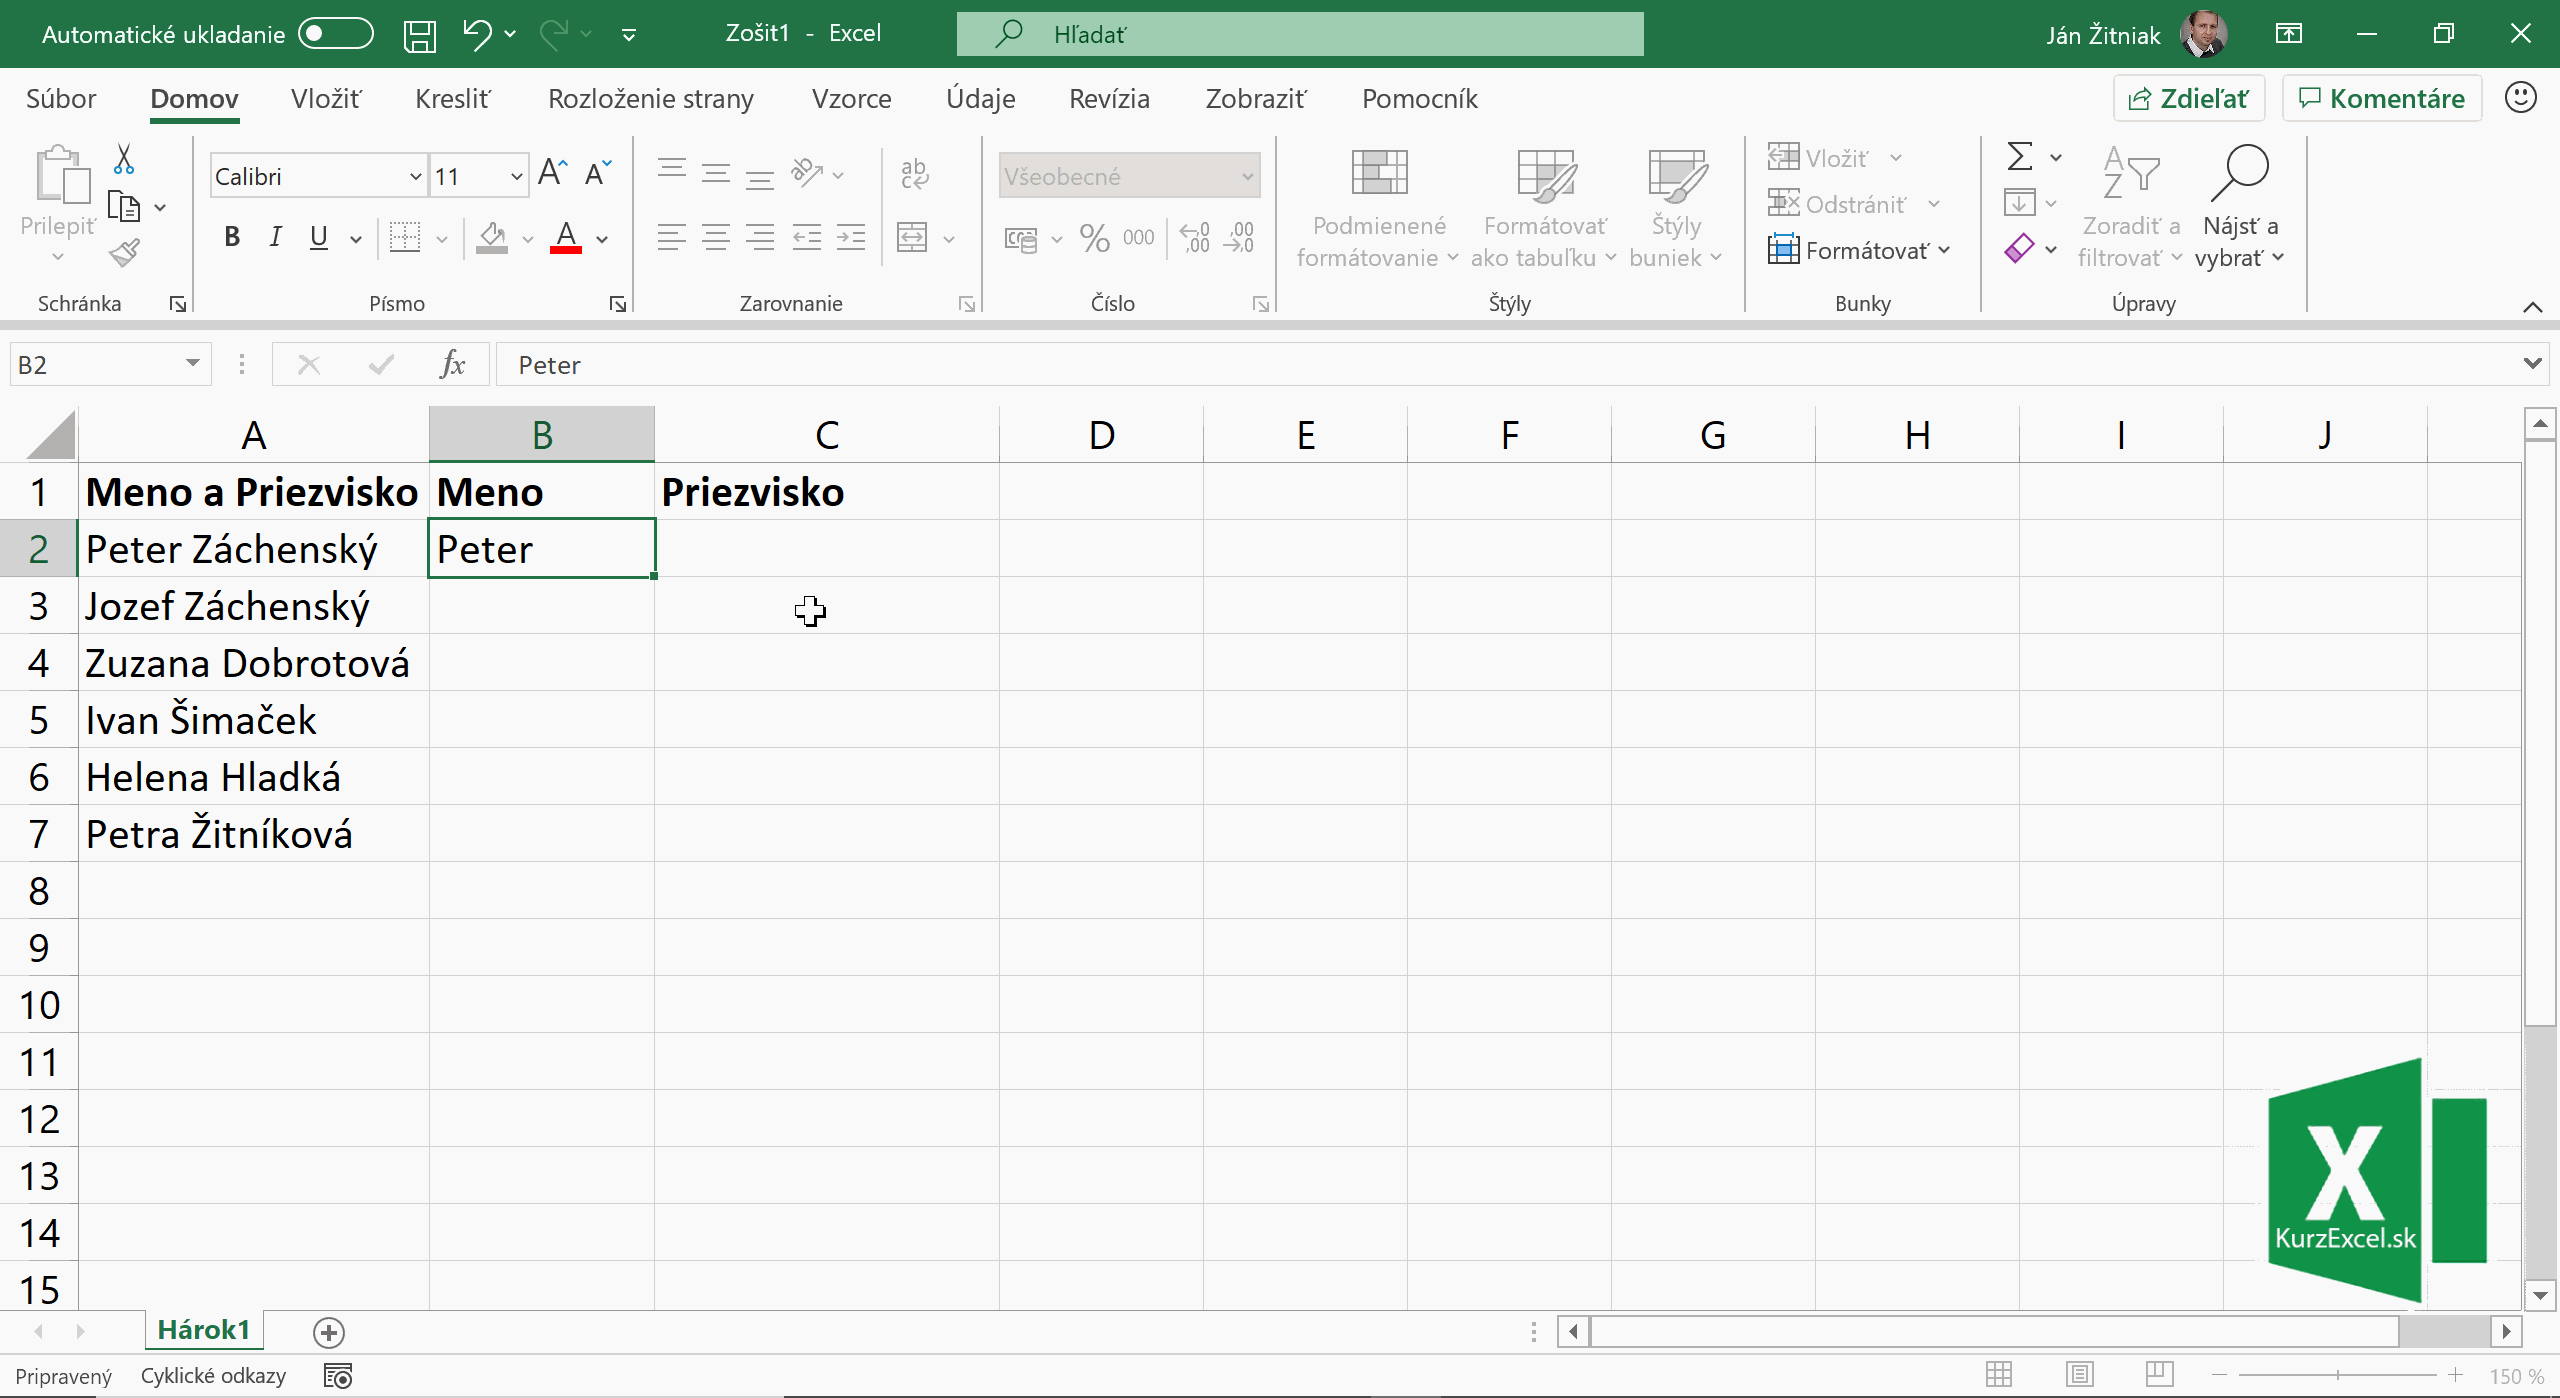Toggle middle vertical alignment

[x=716, y=172]
